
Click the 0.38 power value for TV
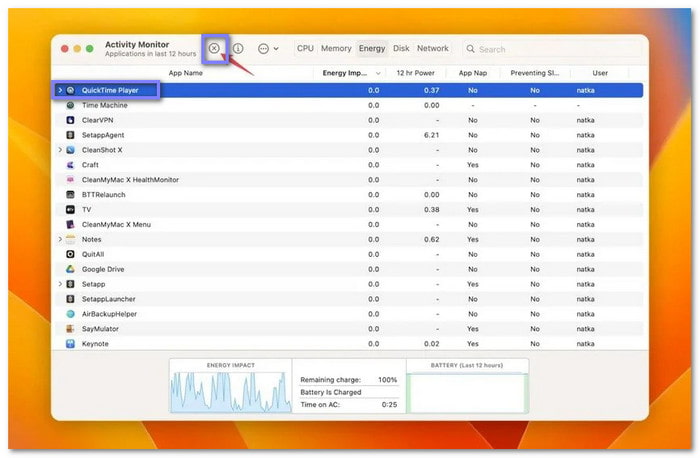(432, 209)
